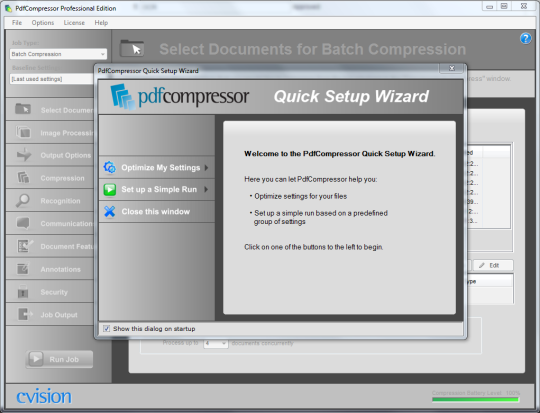Screen dimensions: 540x413
Task: Open the Last used settings dropdown
Action: (x=52, y=79)
